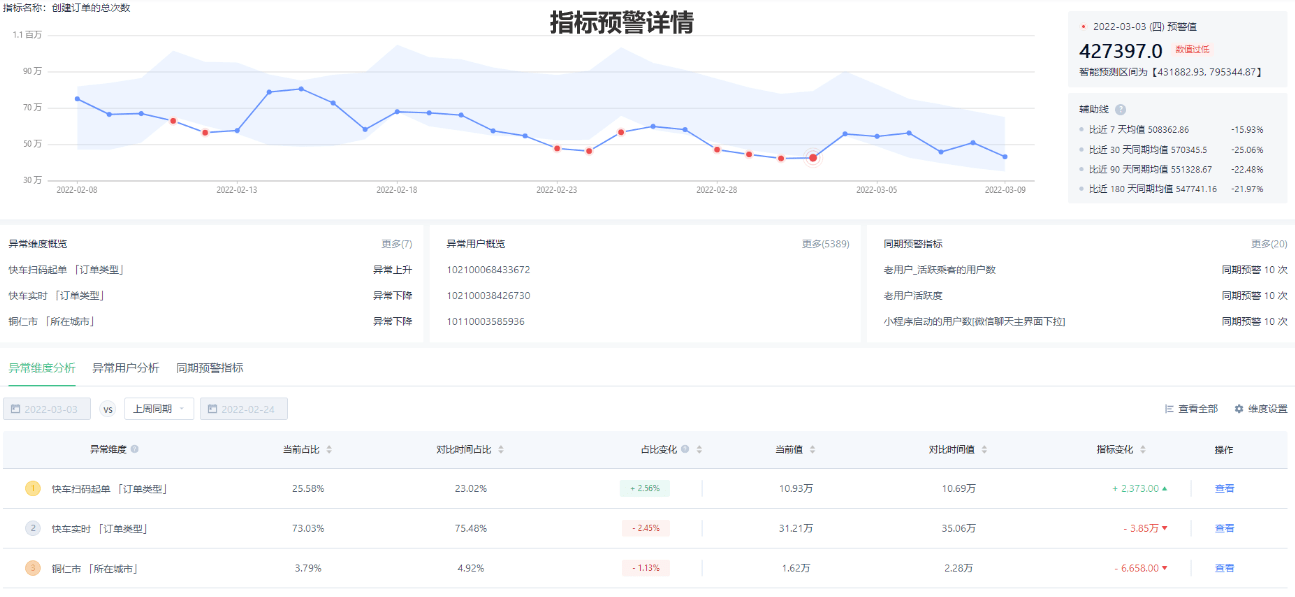The width and height of the screenshot is (1295, 597).
Task: Click 查看 for the 快车实时 row
Action: (x=1224, y=528)
